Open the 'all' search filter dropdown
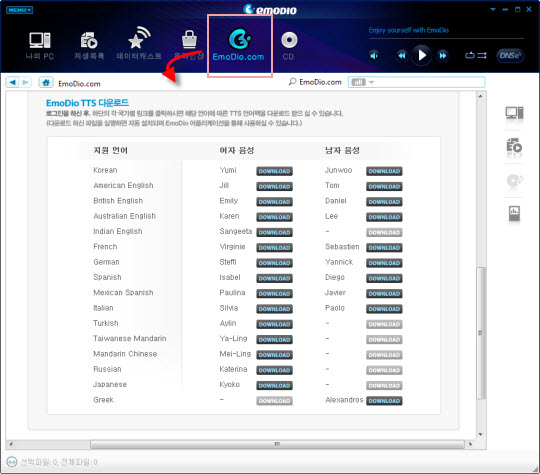Screen dimensions: 540x474 point(362,82)
